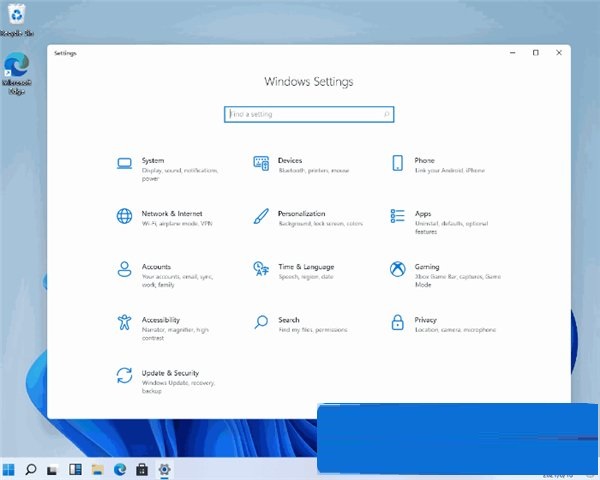Open Microsoft Store from the taskbar

(x=142, y=468)
